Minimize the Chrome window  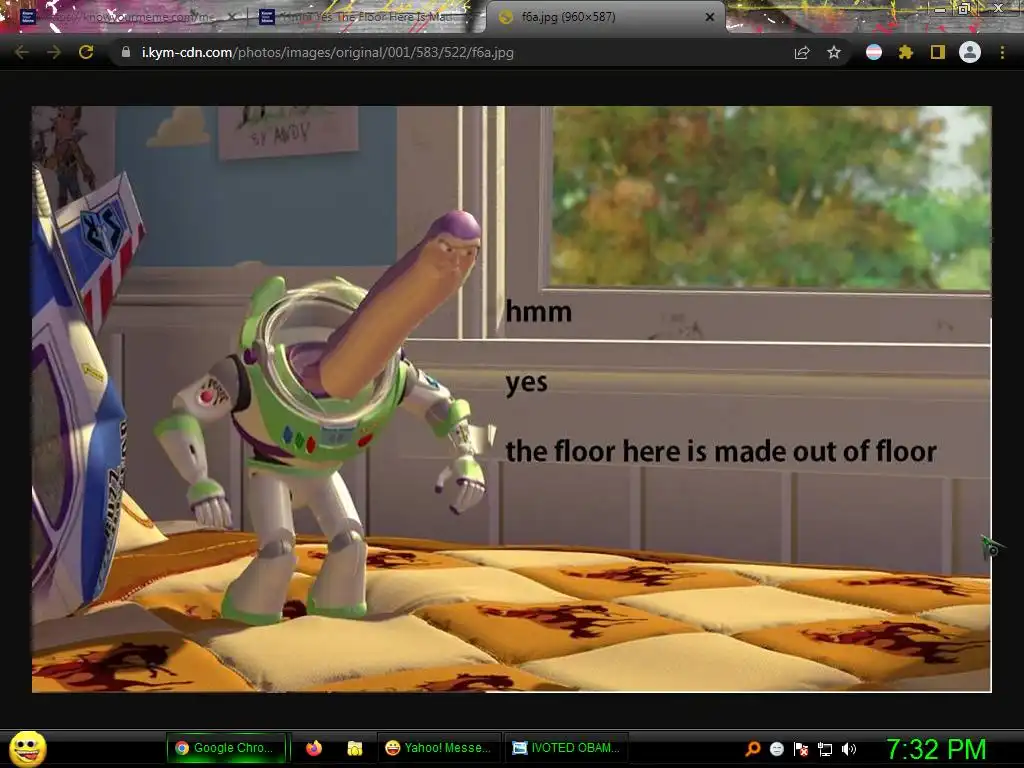940,9
